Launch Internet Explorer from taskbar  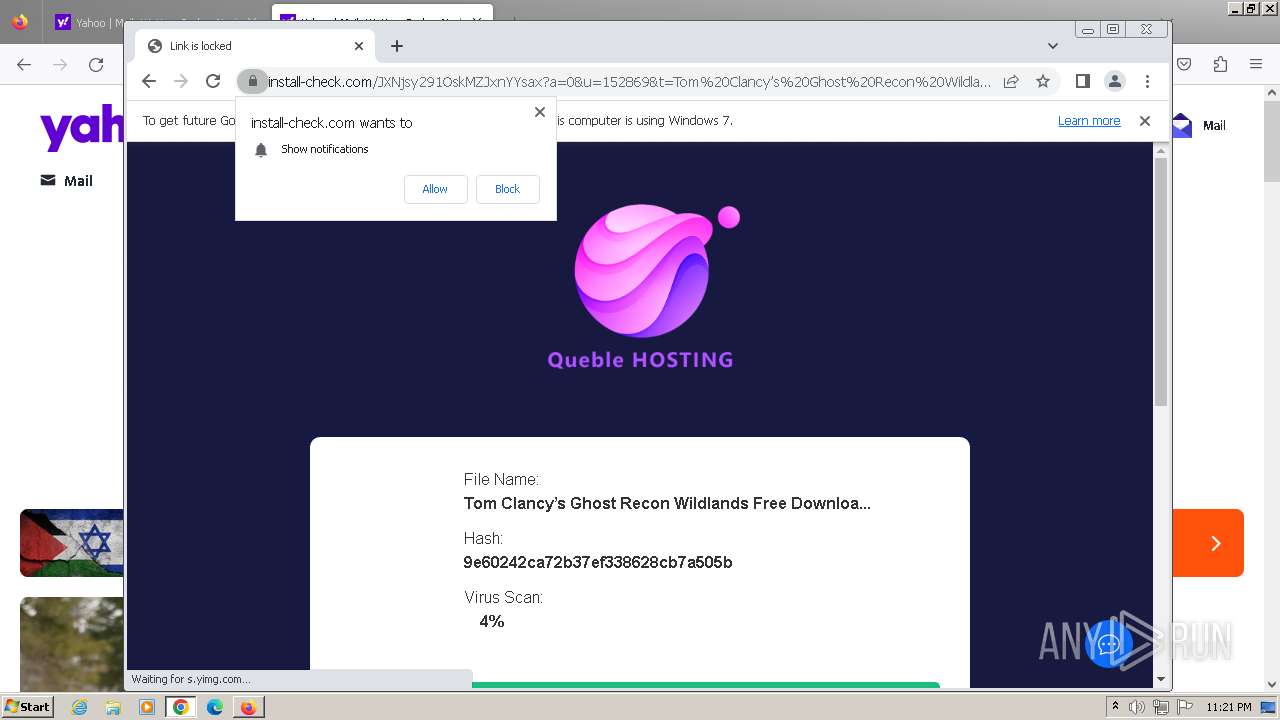coord(80,707)
